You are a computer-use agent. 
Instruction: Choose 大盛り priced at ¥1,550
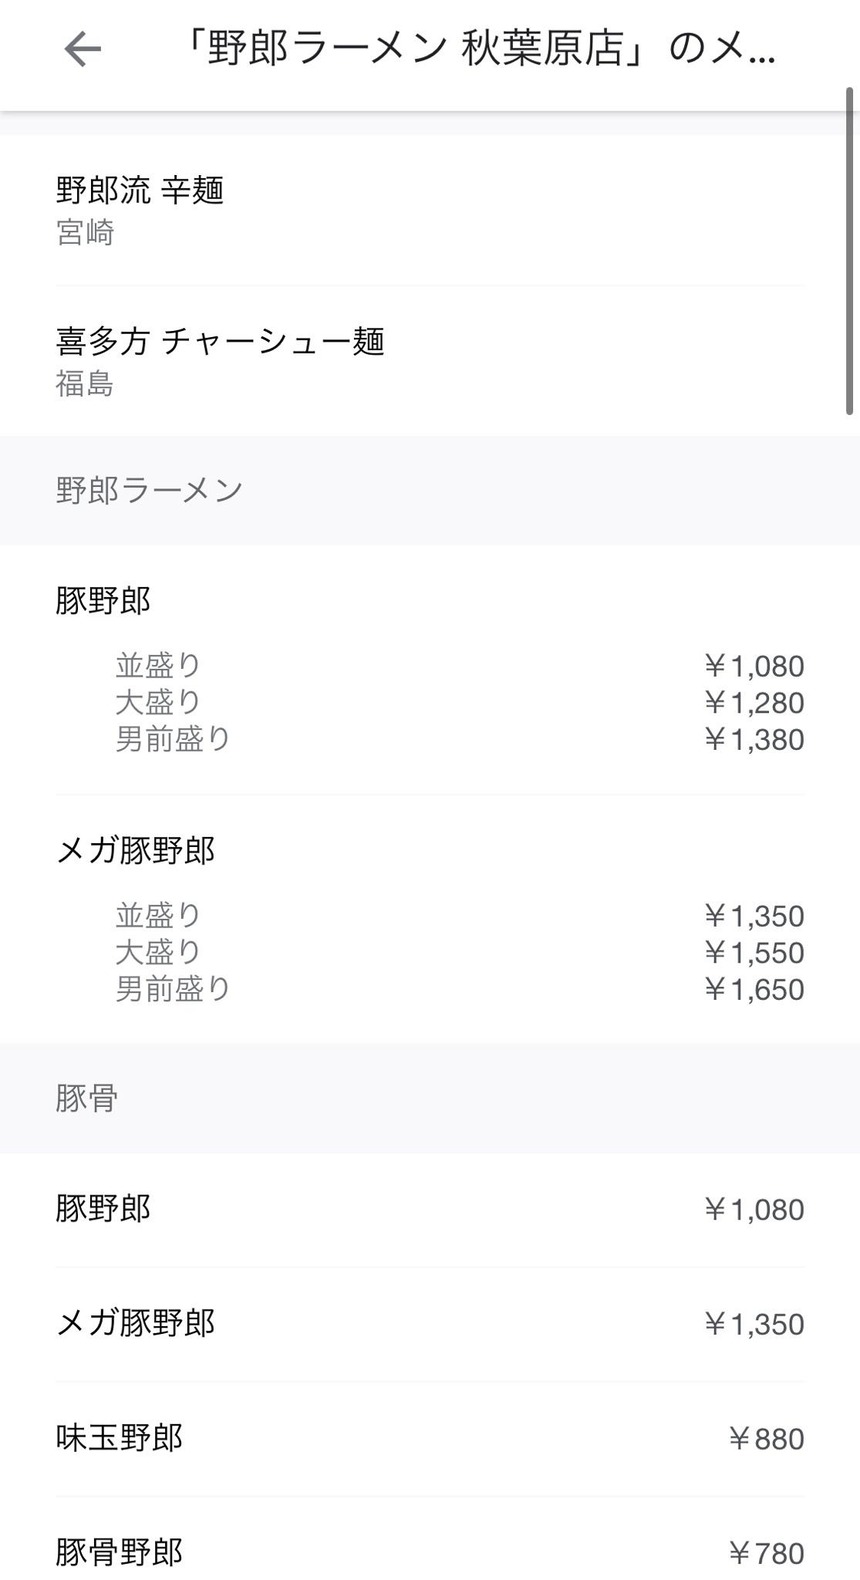point(158,952)
